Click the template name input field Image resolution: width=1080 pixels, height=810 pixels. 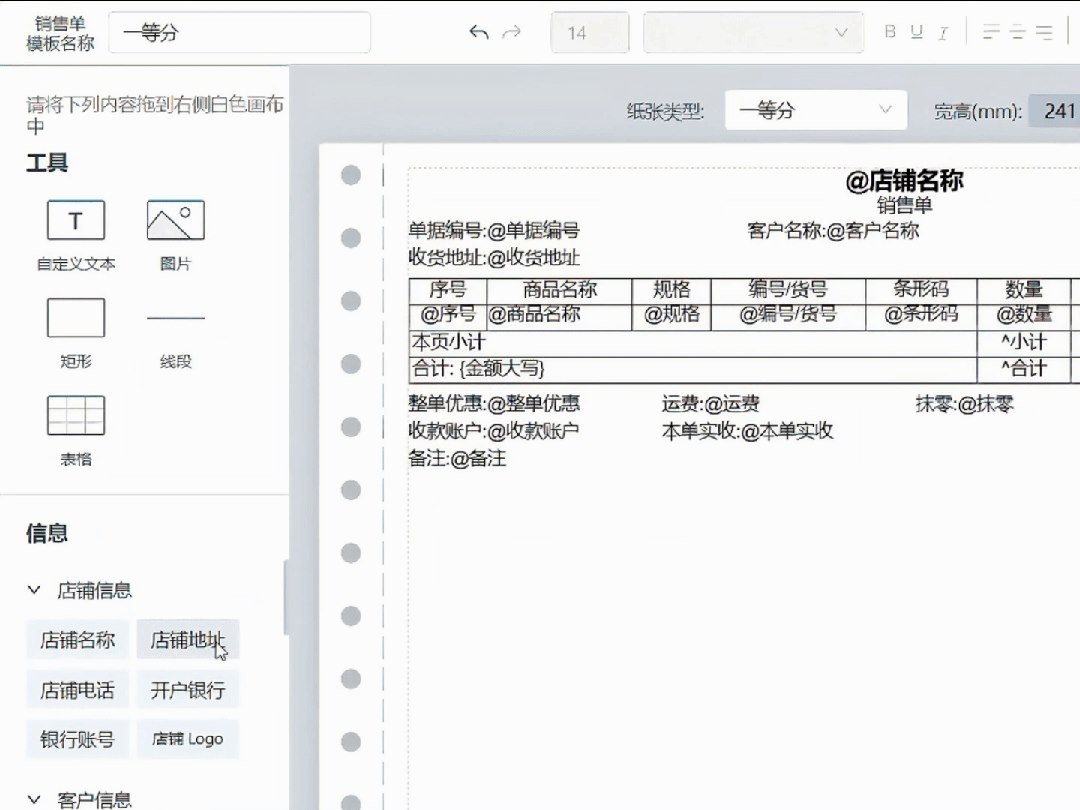coord(240,32)
